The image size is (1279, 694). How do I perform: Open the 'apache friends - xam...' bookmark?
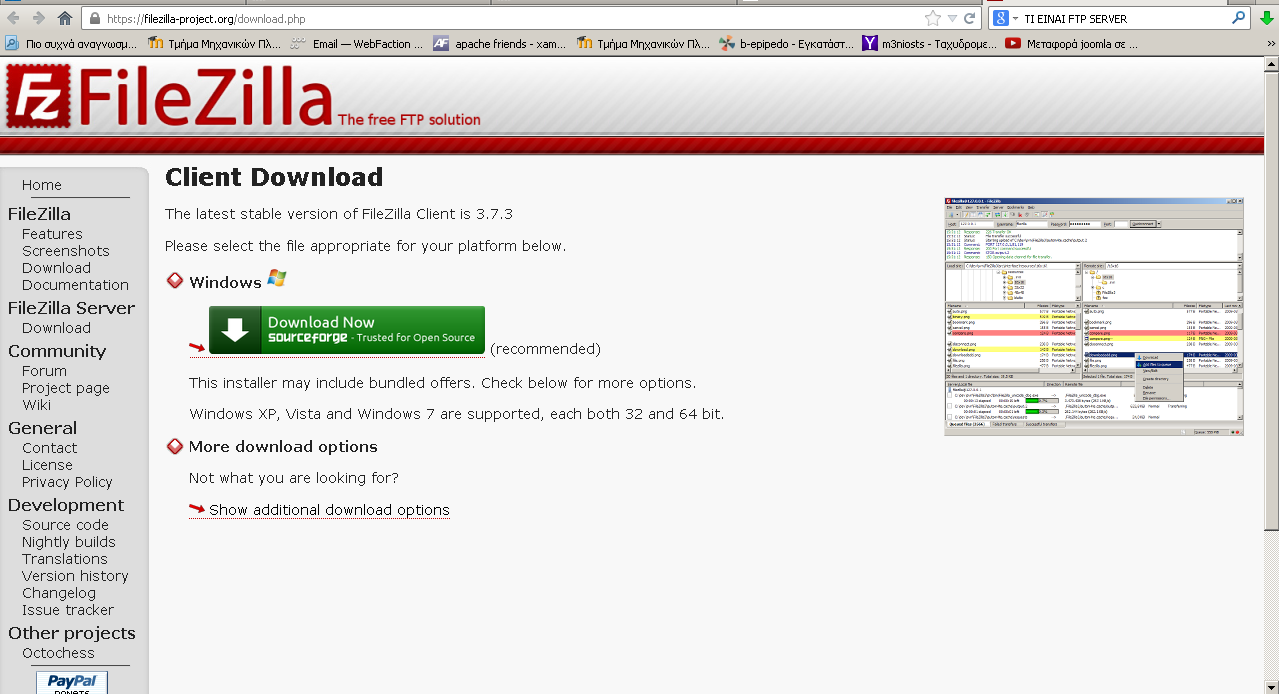(500, 43)
